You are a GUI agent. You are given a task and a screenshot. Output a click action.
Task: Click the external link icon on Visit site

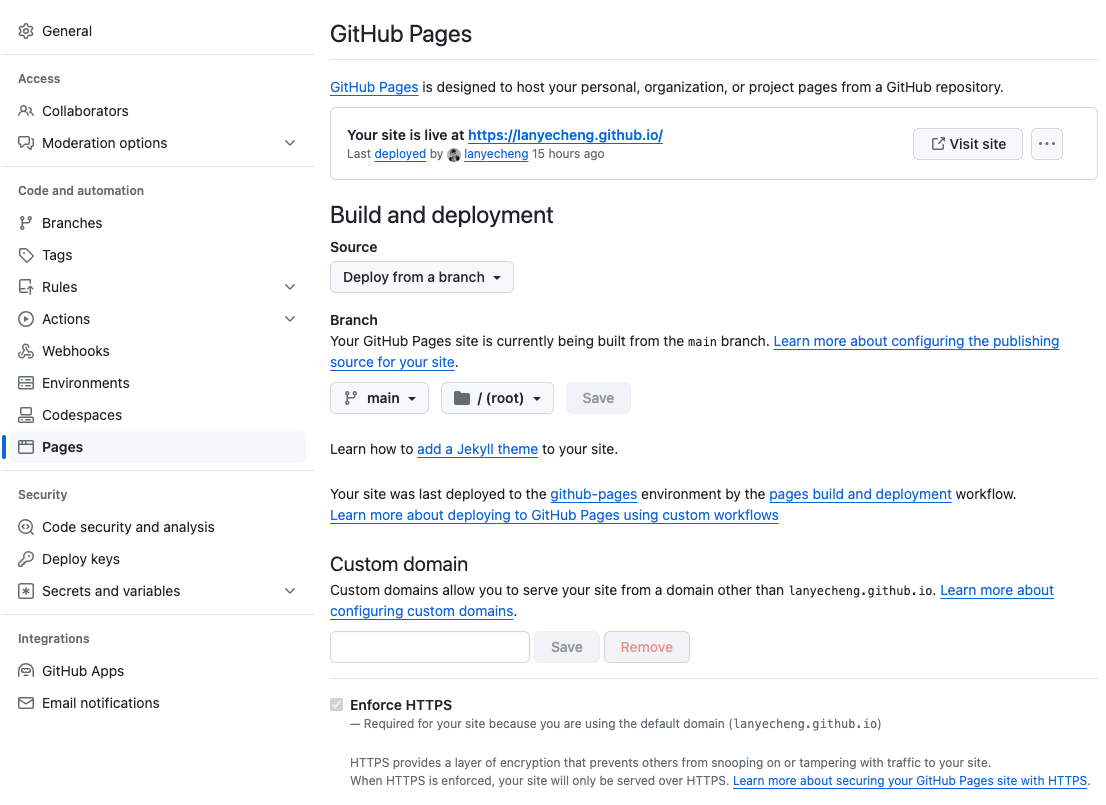click(x=938, y=144)
